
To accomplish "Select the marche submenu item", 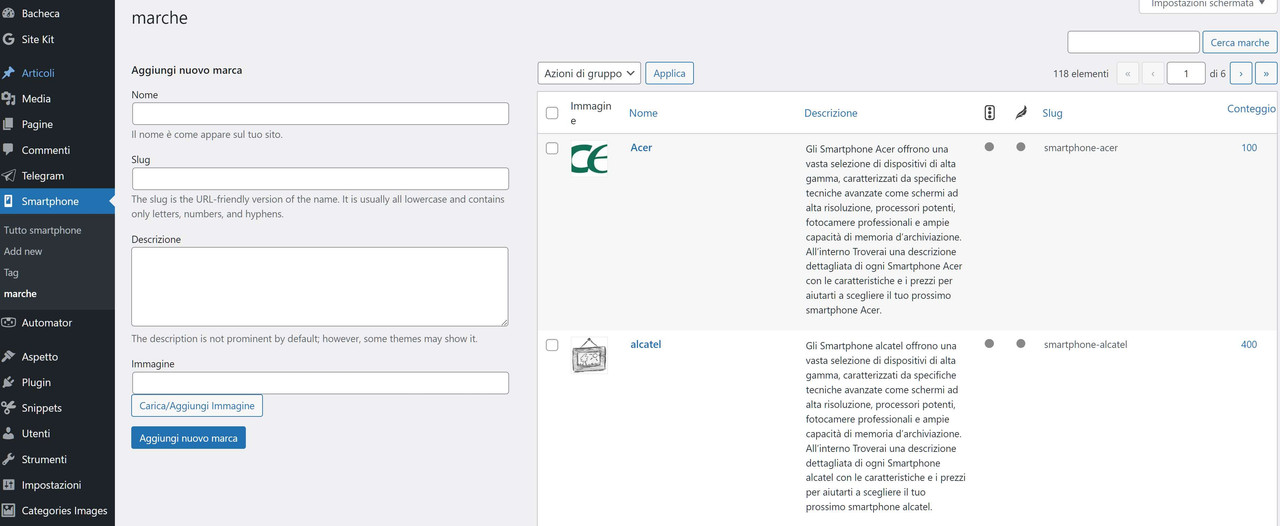I will coord(20,294).
